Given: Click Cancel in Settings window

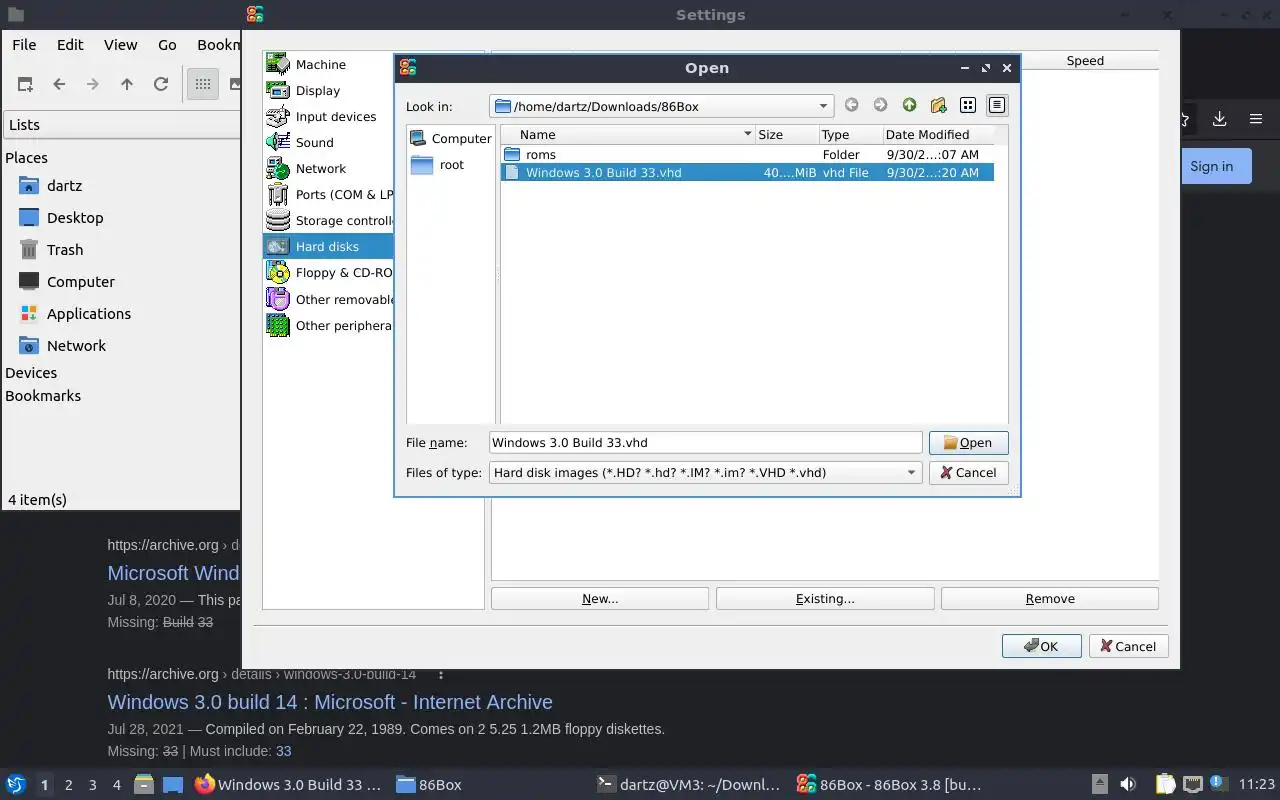Looking at the screenshot, I should coord(1129,646).
